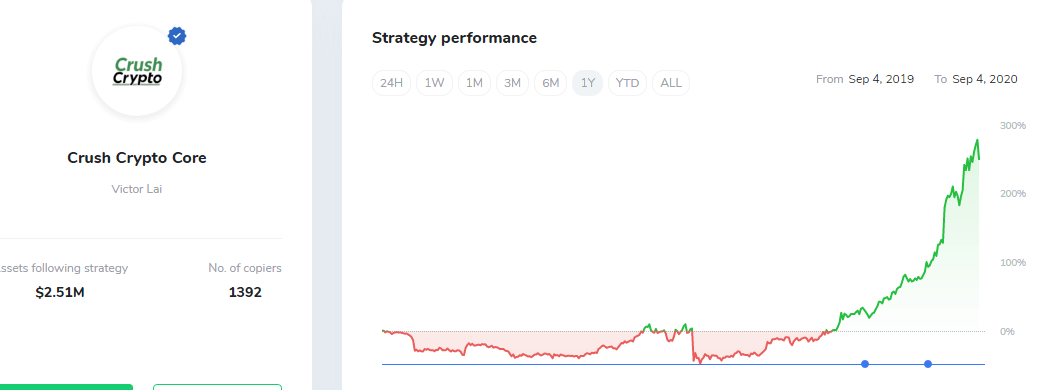Click the right blue dot on the timeline
1049x390 pixels.
pyautogui.click(x=928, y=364)
